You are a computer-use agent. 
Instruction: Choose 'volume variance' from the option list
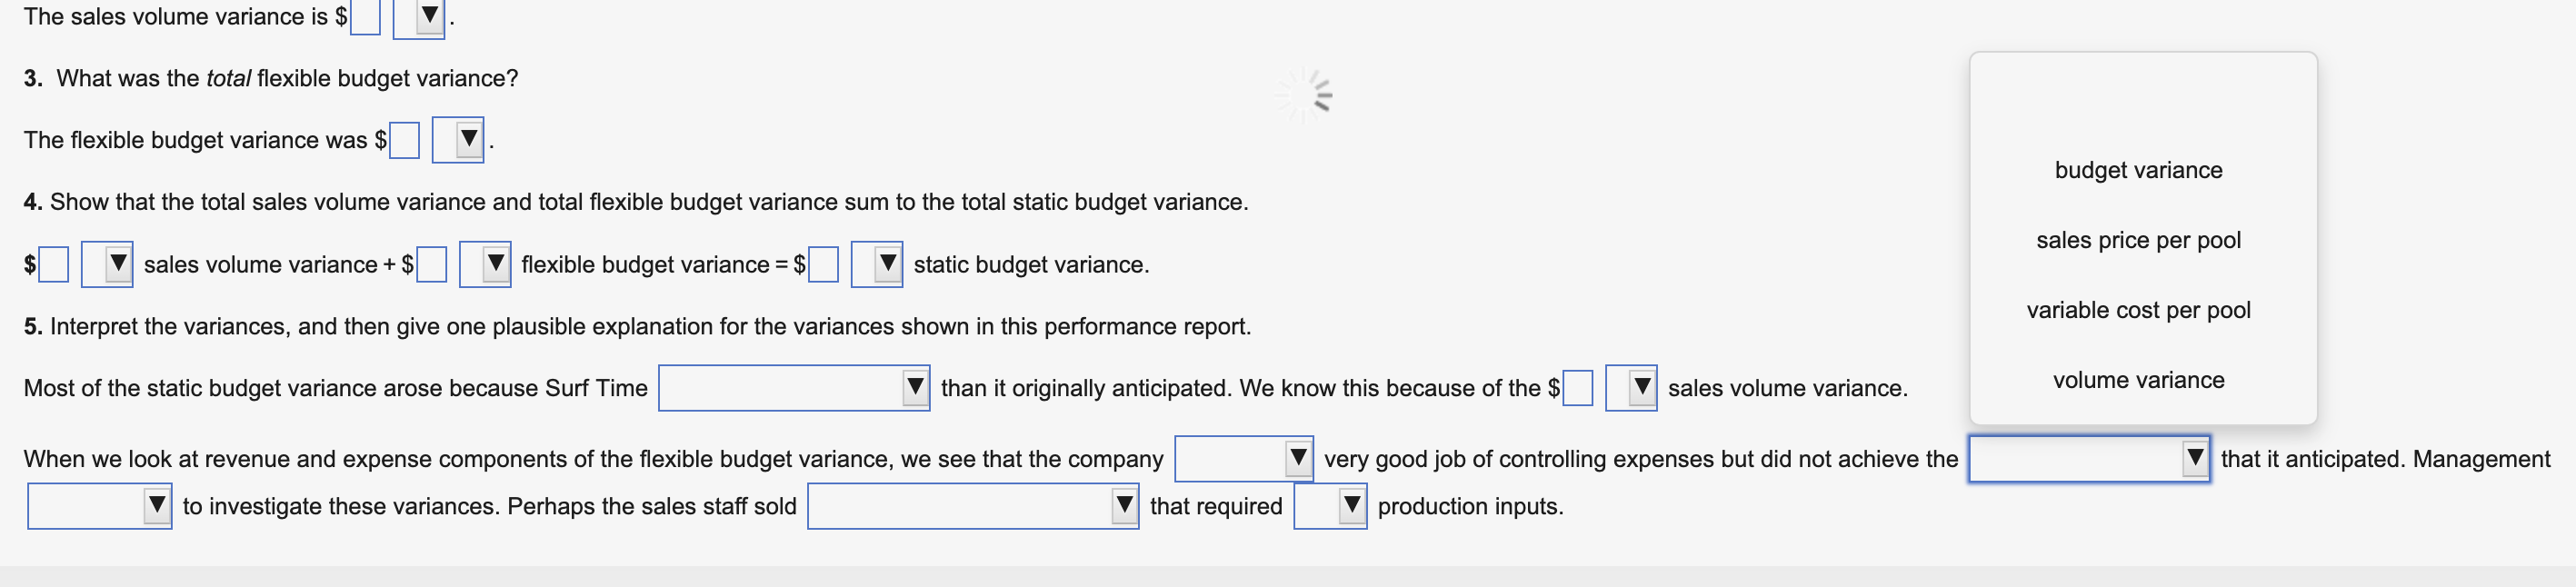[x=2139, y=380]
